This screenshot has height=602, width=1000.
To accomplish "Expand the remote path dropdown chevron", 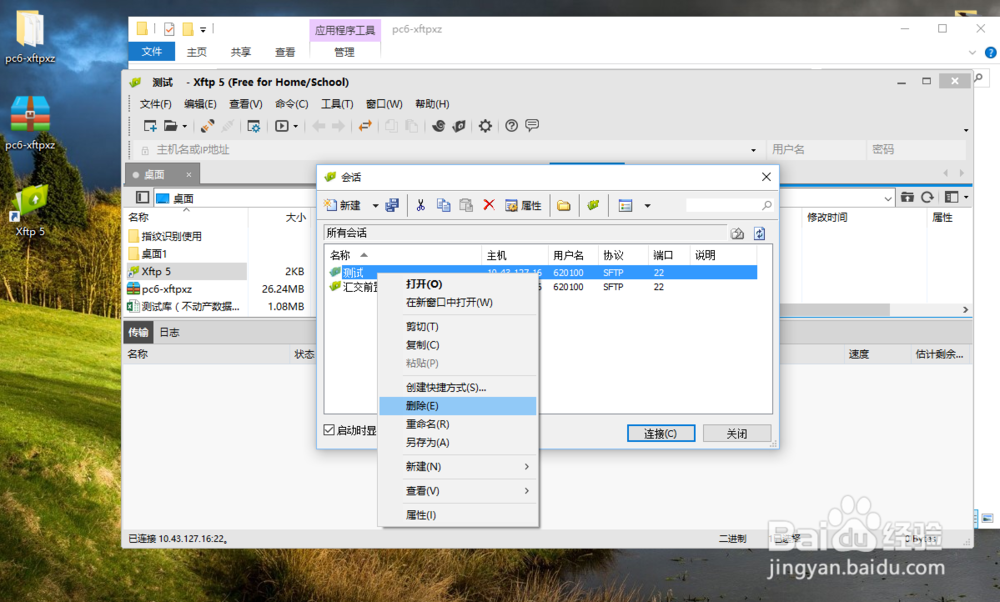I will [888, 198].
